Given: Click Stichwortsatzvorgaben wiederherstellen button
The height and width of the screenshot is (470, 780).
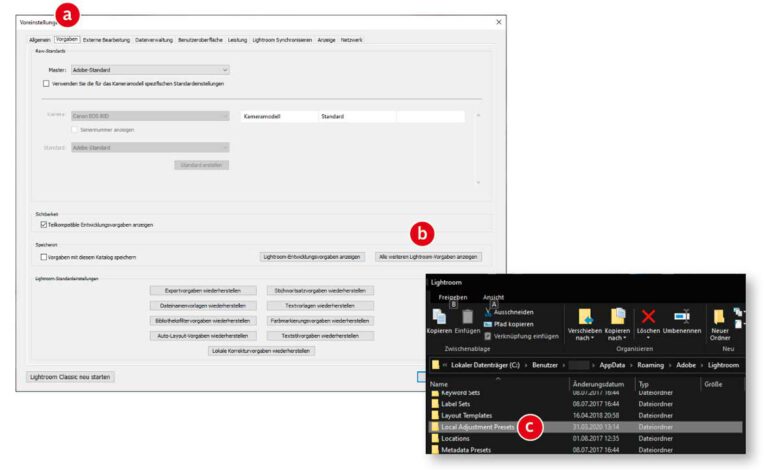Looking at the screenshot, I should 320,290.
